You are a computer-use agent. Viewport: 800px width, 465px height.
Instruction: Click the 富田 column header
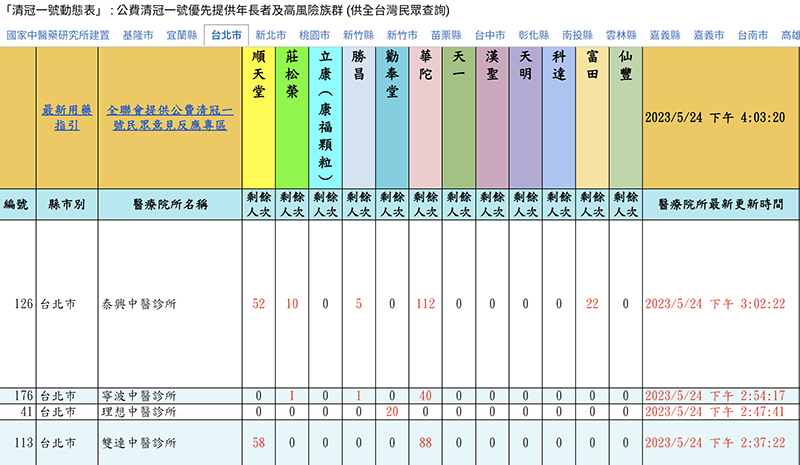(592, 117)
